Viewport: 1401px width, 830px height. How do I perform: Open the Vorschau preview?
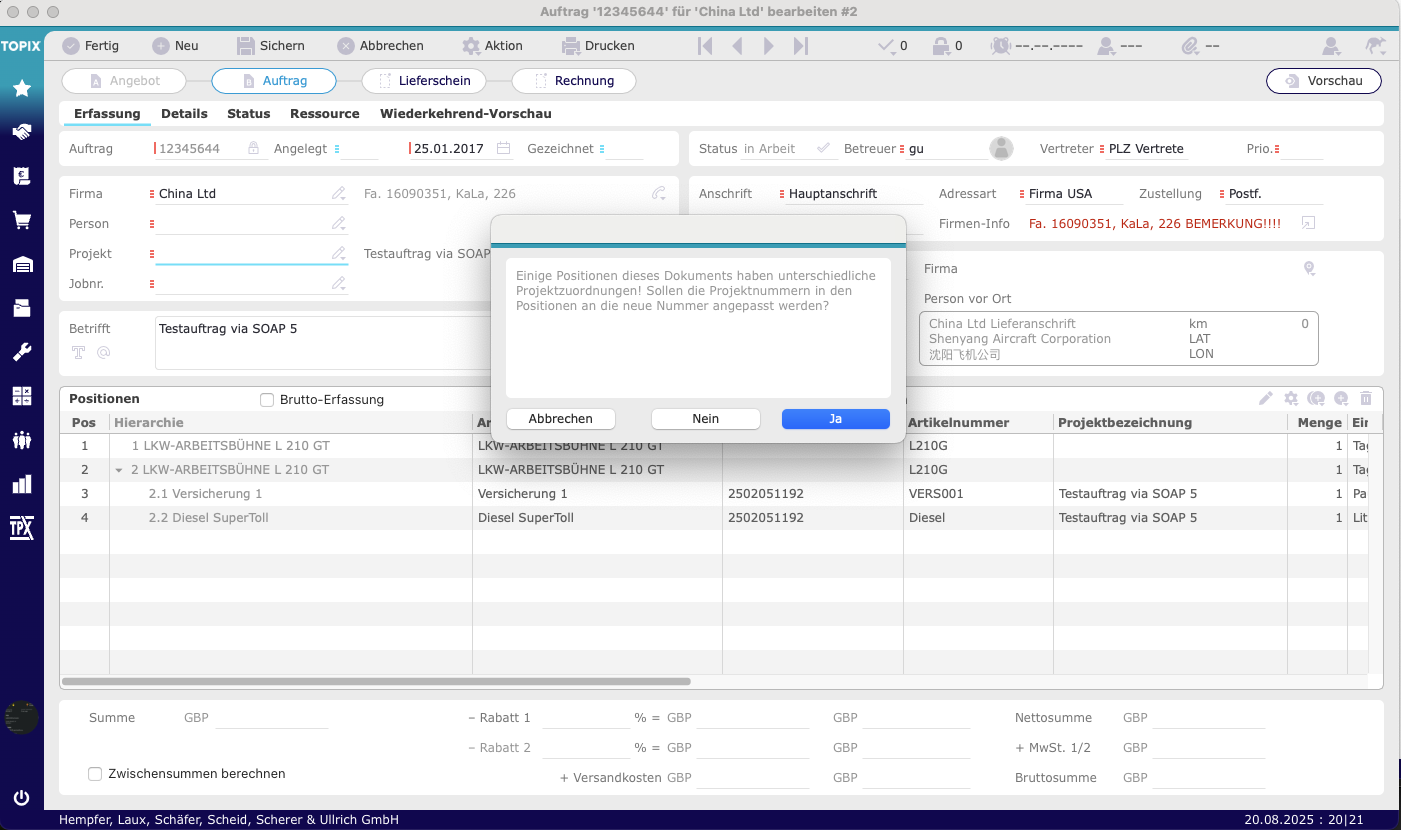tap(1324, 81)
